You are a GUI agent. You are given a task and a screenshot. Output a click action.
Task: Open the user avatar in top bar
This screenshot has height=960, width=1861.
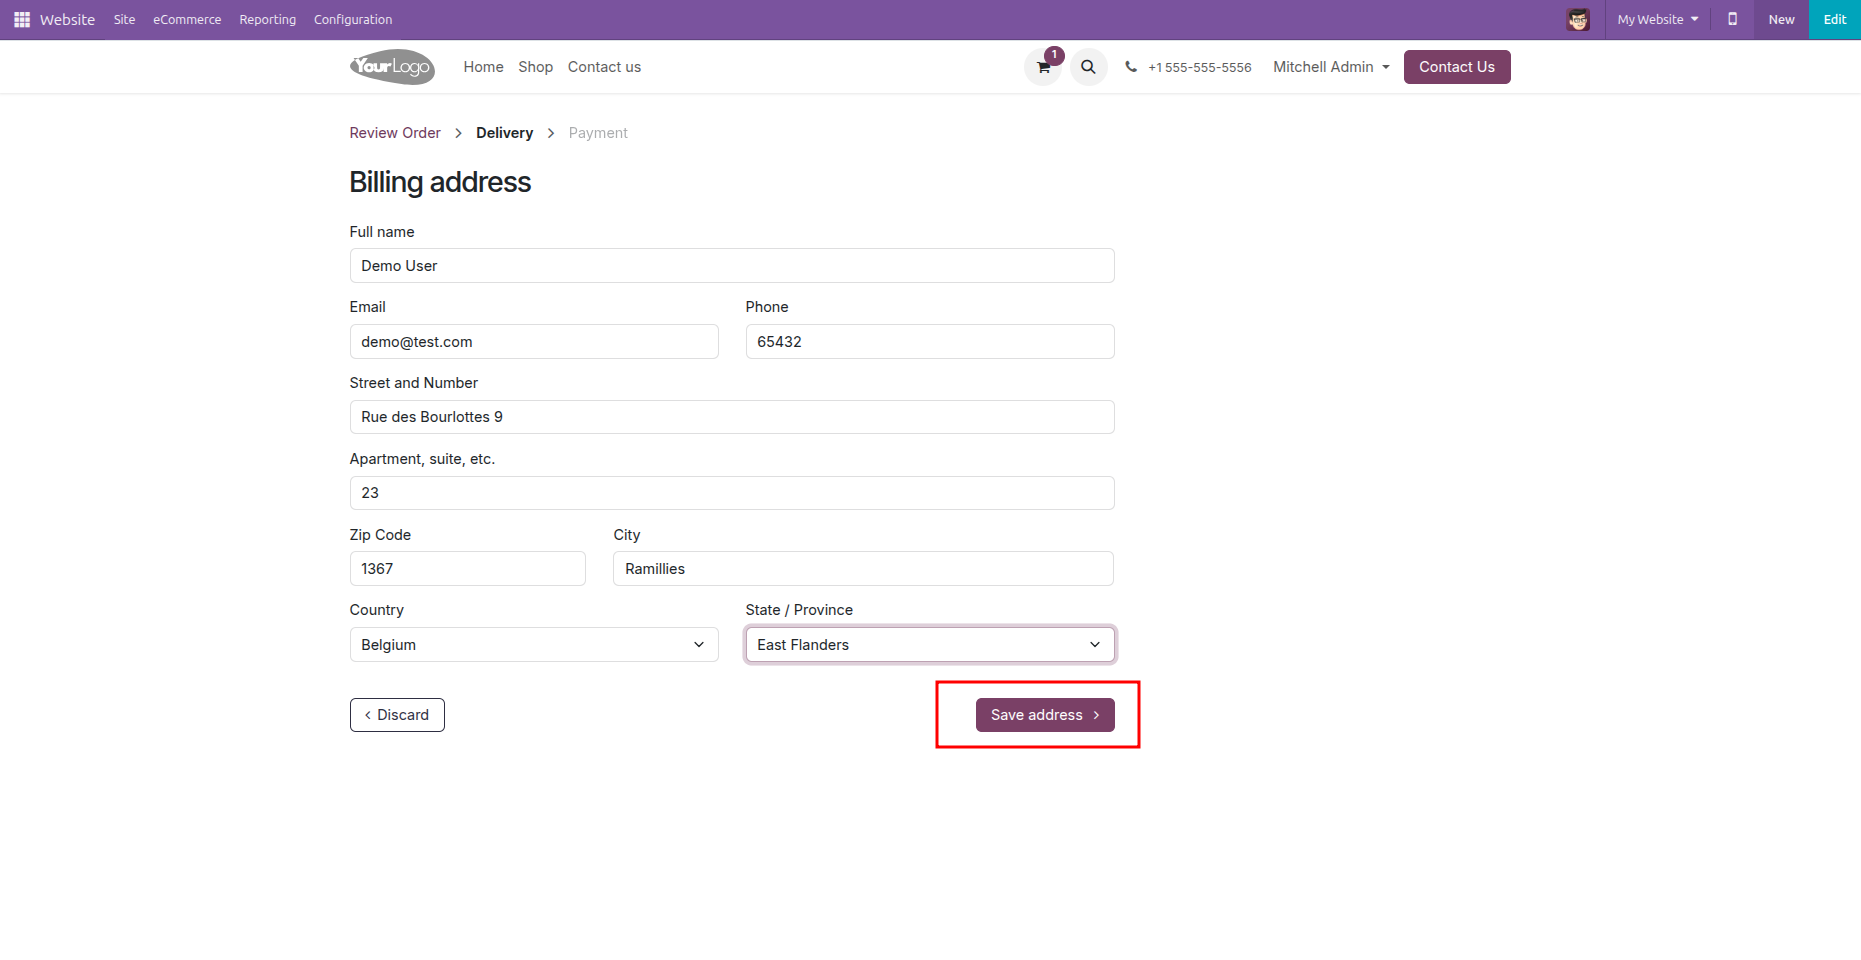point(1578,20)
